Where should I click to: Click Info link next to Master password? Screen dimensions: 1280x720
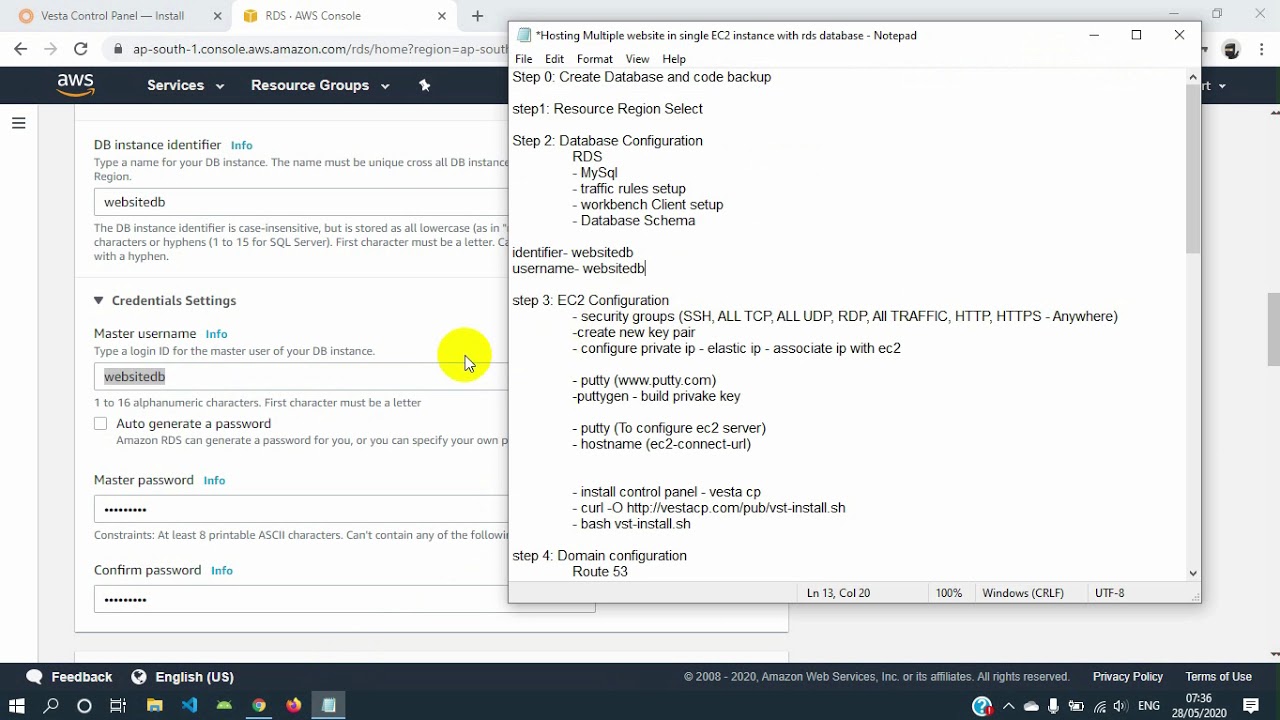[214, 480]
